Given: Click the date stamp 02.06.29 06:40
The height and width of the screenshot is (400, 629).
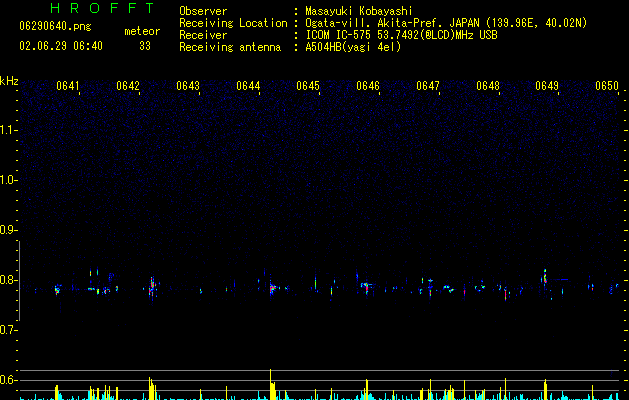Looking at the screenshot, I should pyautogui.click(x=61, y=46).
